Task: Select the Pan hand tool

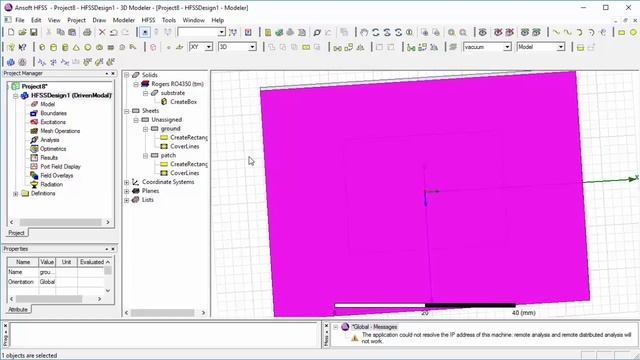Action: pyautogui.click(x=364, y=32)
